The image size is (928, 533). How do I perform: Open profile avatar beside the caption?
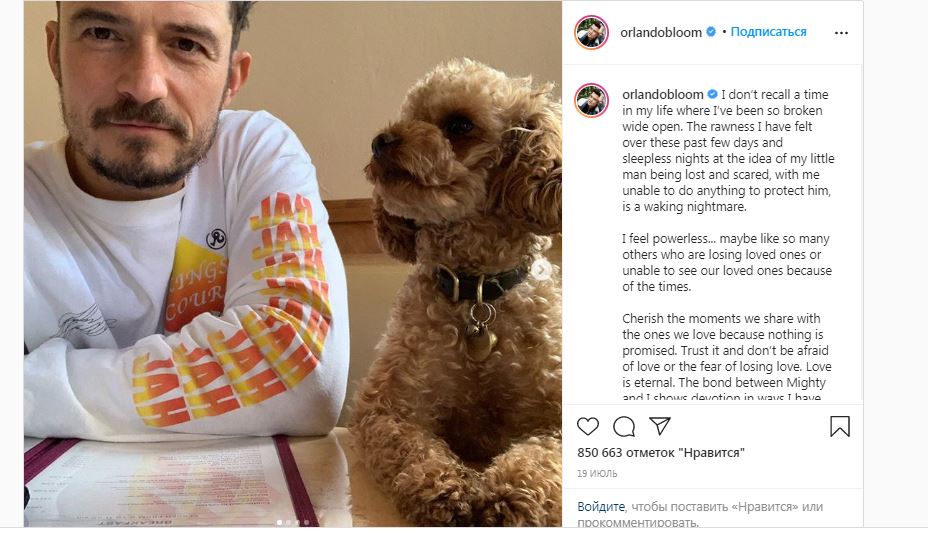(591, 100)
